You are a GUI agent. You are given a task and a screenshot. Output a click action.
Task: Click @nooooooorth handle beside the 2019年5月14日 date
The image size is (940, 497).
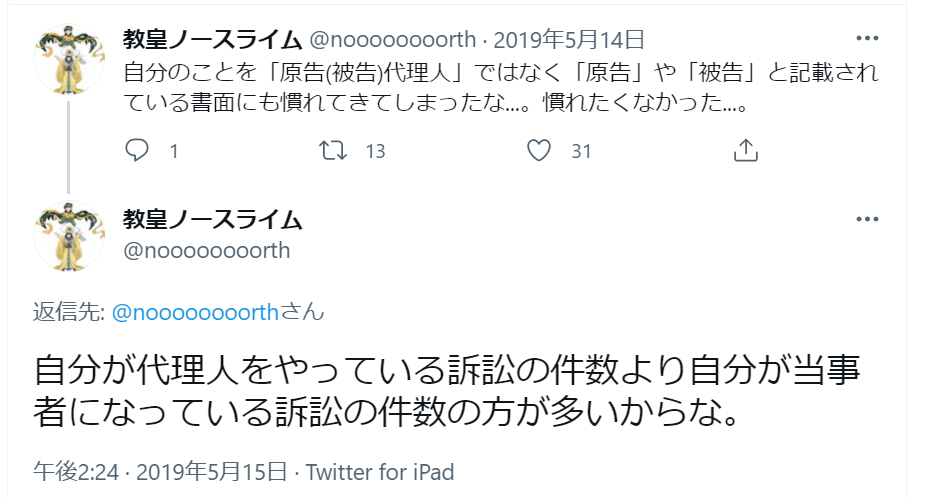pyautogui.click(x=392, y=40)
